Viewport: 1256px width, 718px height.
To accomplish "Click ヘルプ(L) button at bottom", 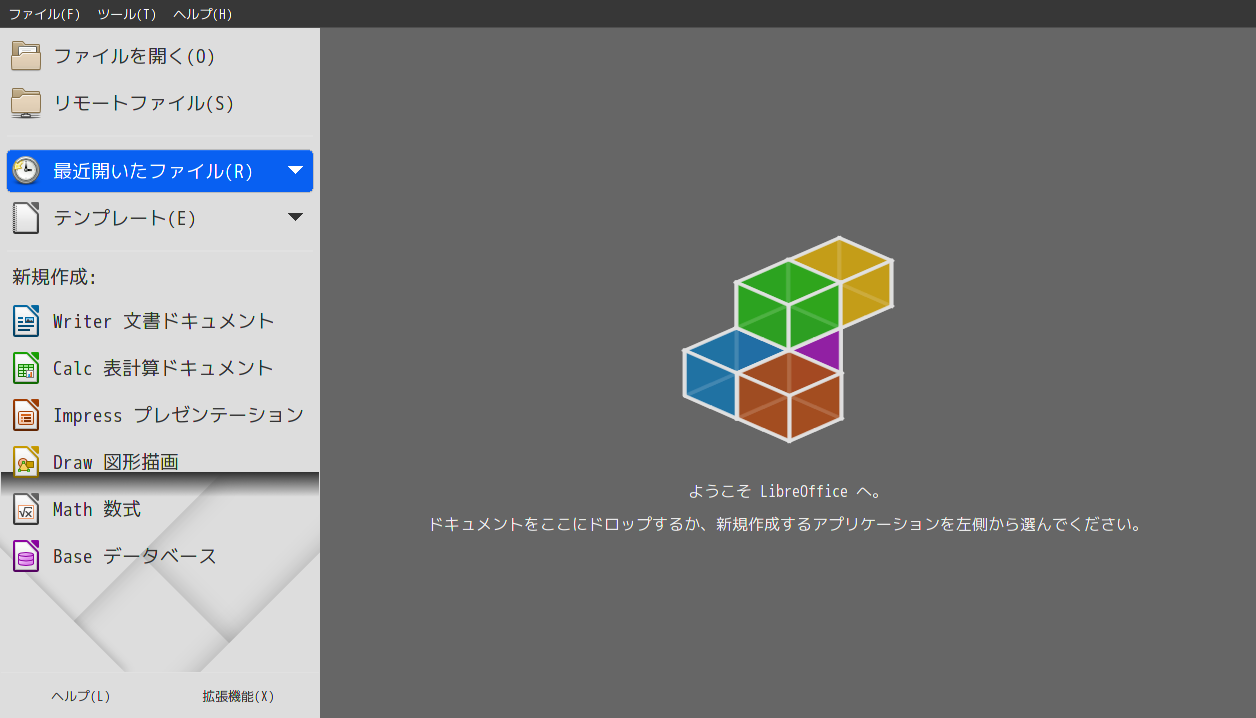I will pyautogui.click(x=81, y=696).
